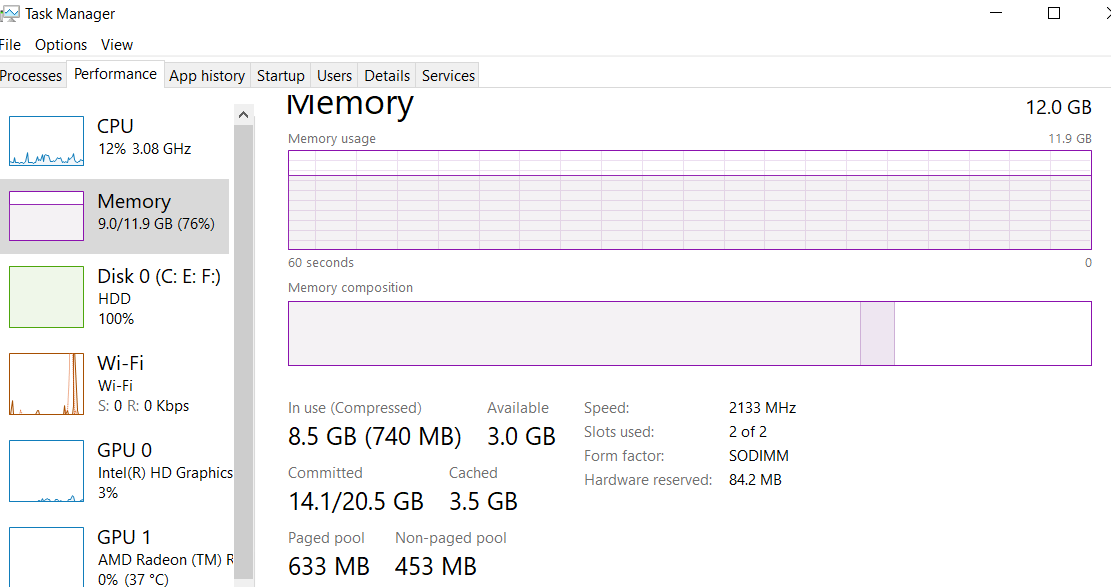Screen dimensions: 1111x587
Task: Open the Wi-Fi activity graph thumbnail
Action: click(x=46, y=384)
